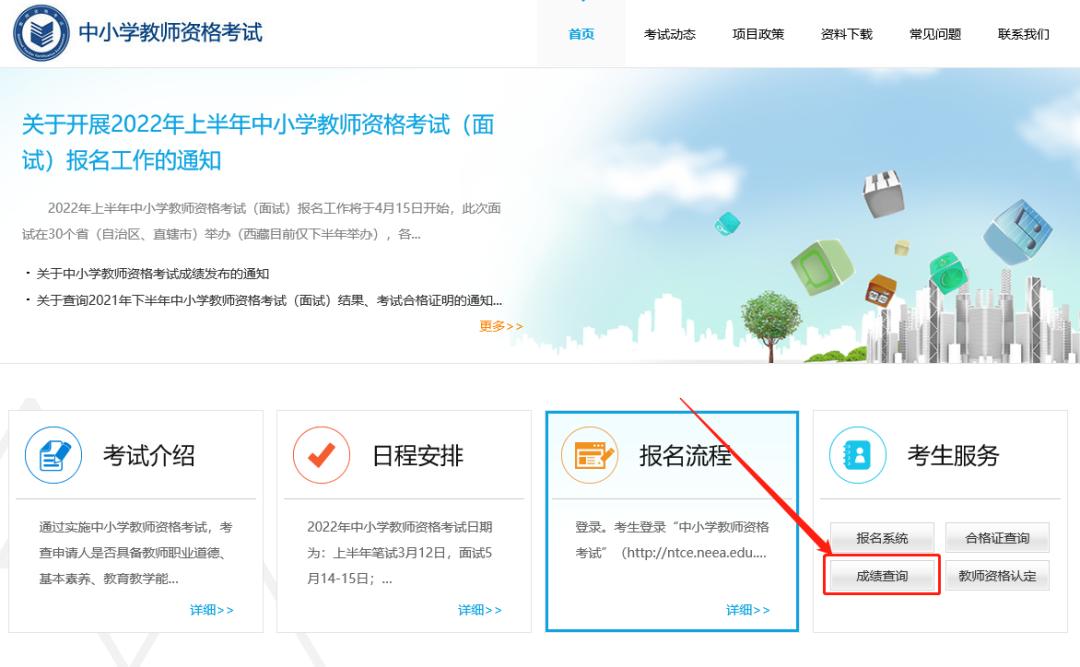Screen dimensions: 1080x667
Task: Open the 首页 menu tab
Action: [581, 33]
